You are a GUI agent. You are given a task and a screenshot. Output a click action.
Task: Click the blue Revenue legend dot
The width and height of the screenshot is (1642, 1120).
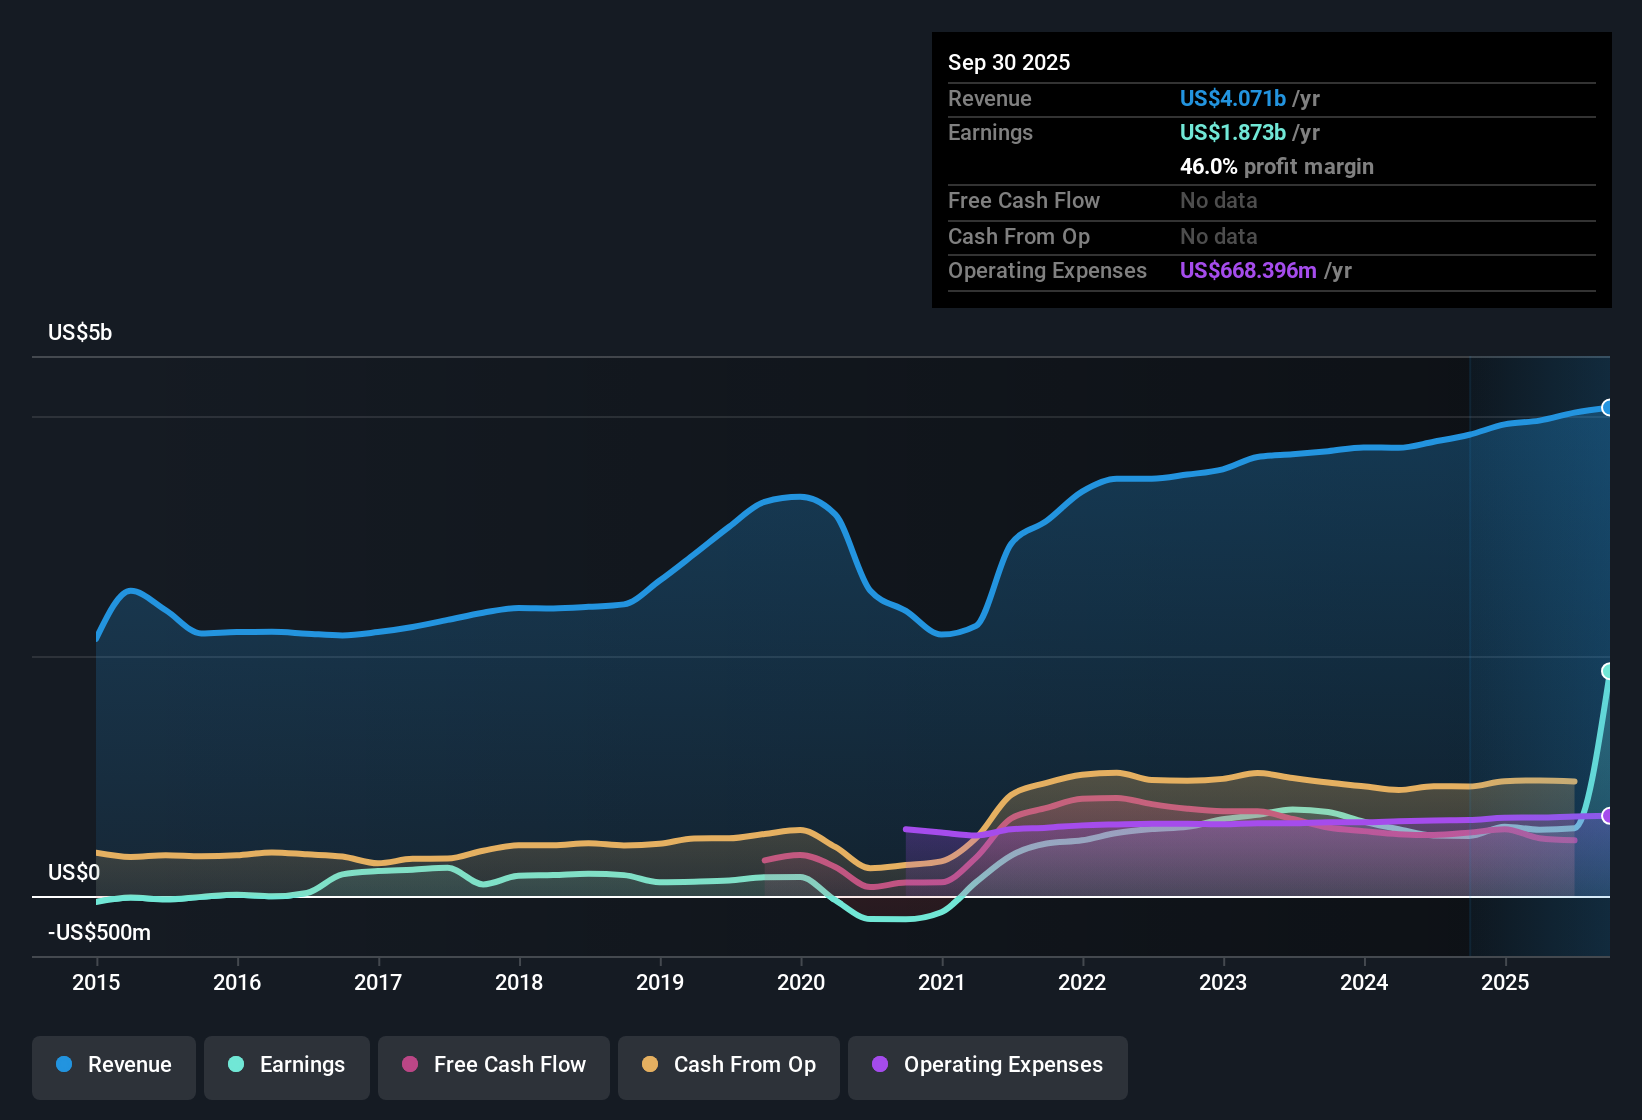[64, 1064]
